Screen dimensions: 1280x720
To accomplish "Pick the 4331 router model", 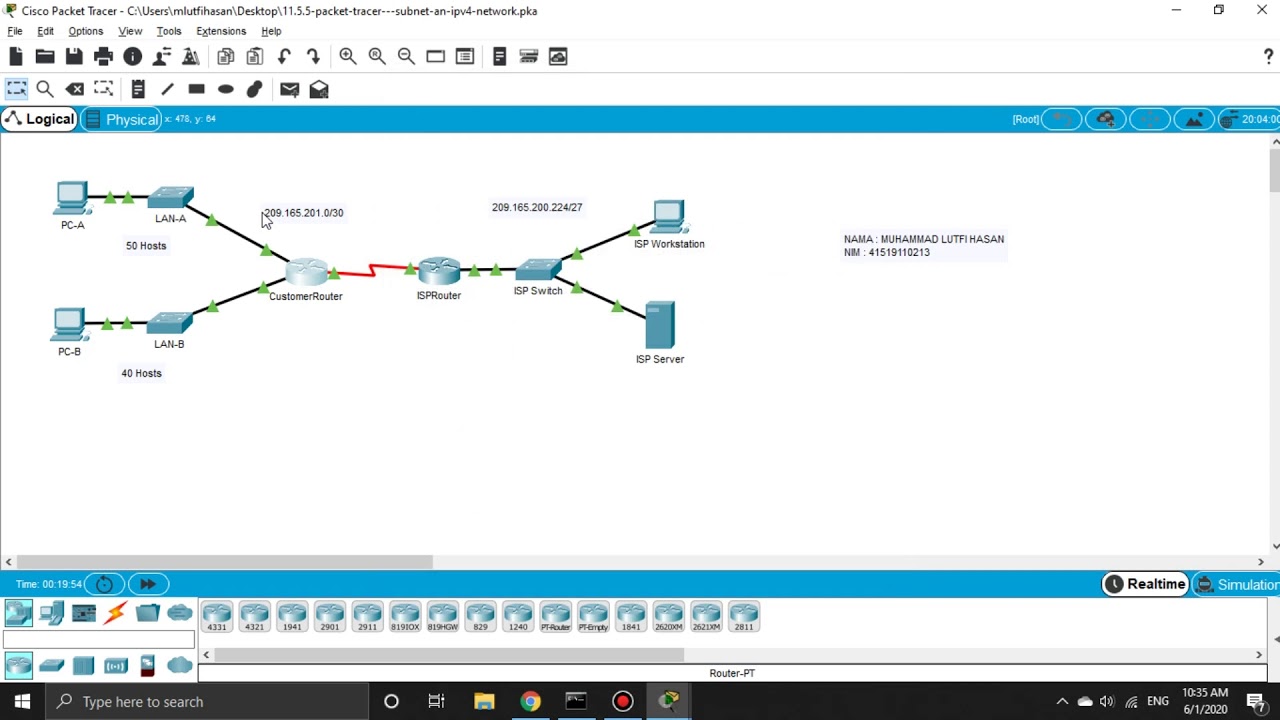I will click(x=217, y=616).
